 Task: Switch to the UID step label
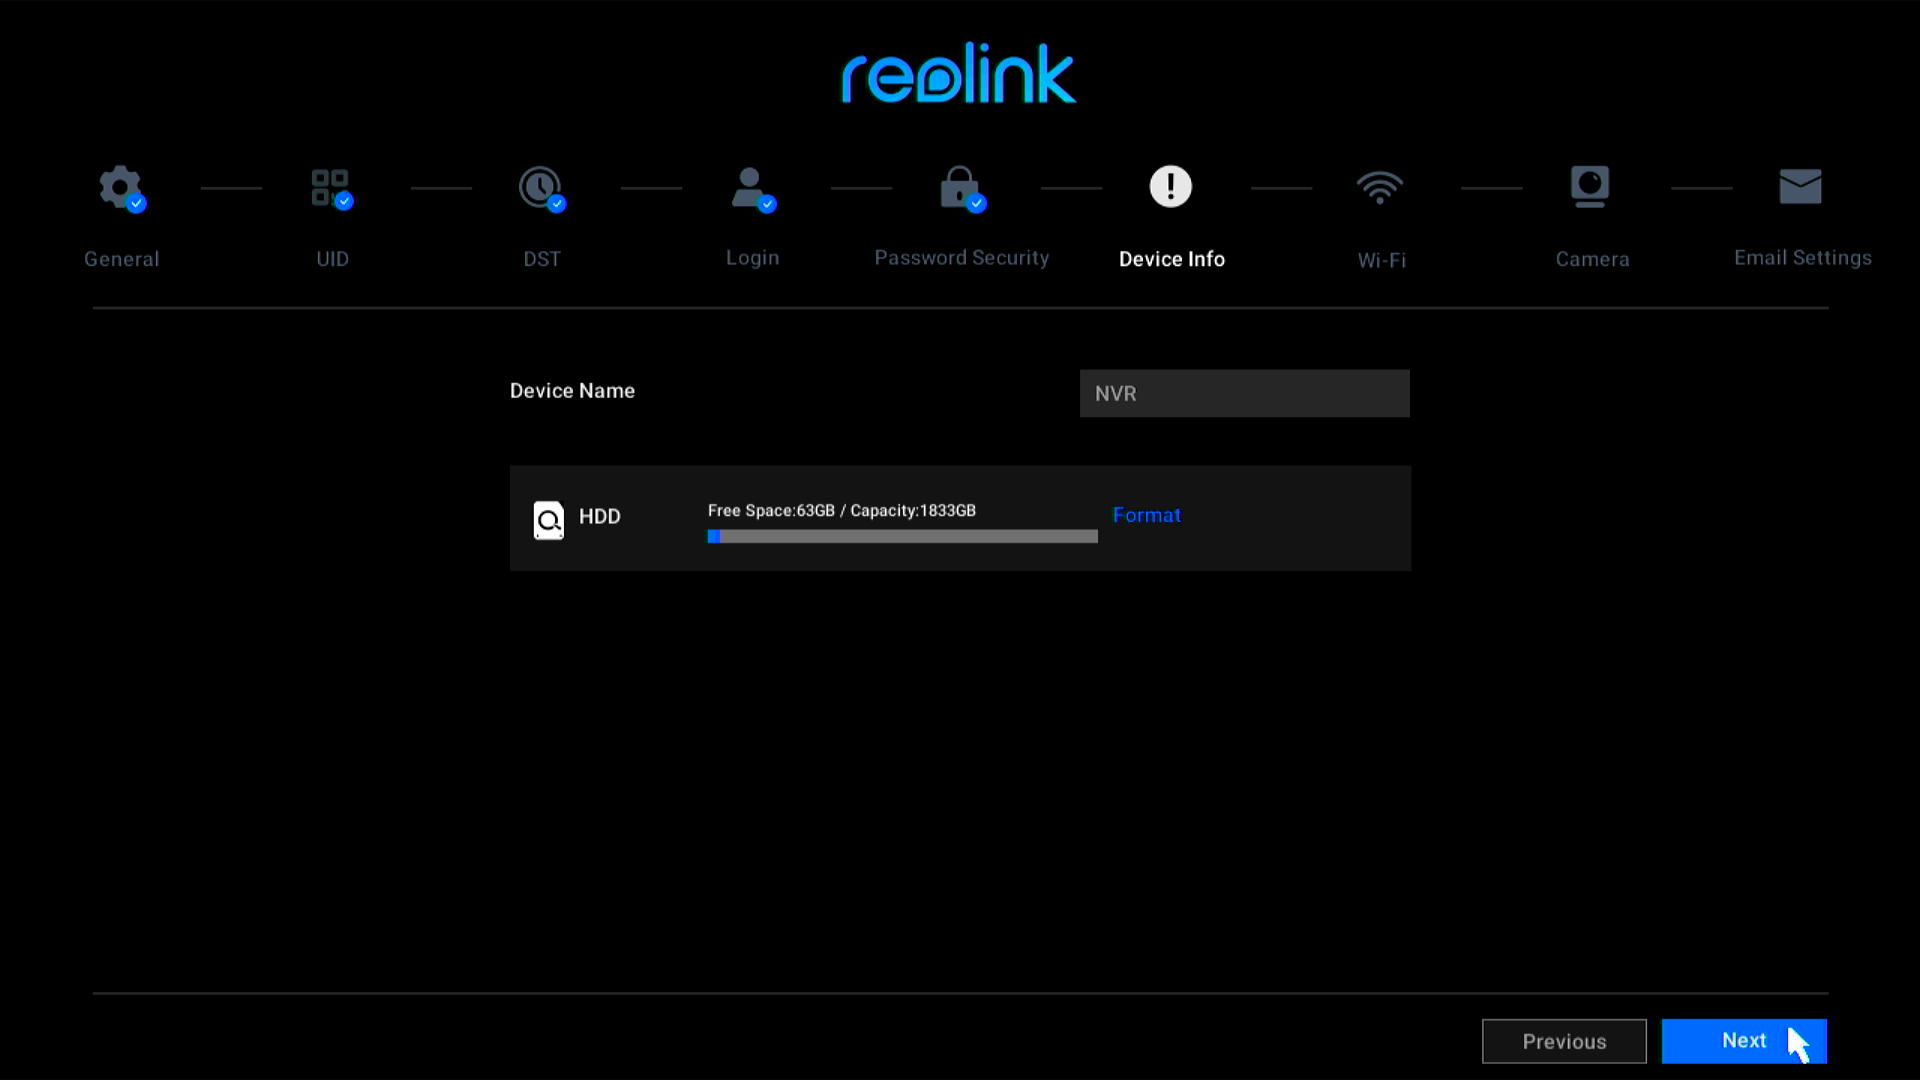[333, 259]
